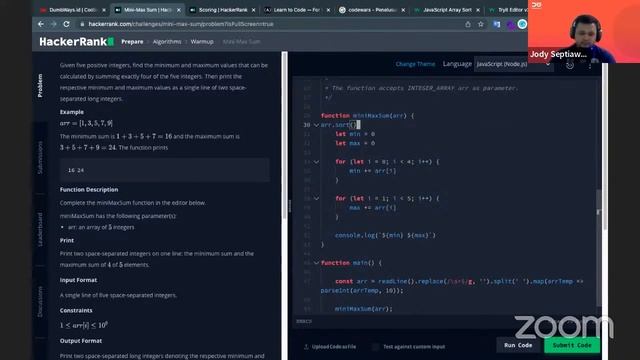Click the share icon in address bar
This screenshot has height=360, width=640.
[468, 24]
